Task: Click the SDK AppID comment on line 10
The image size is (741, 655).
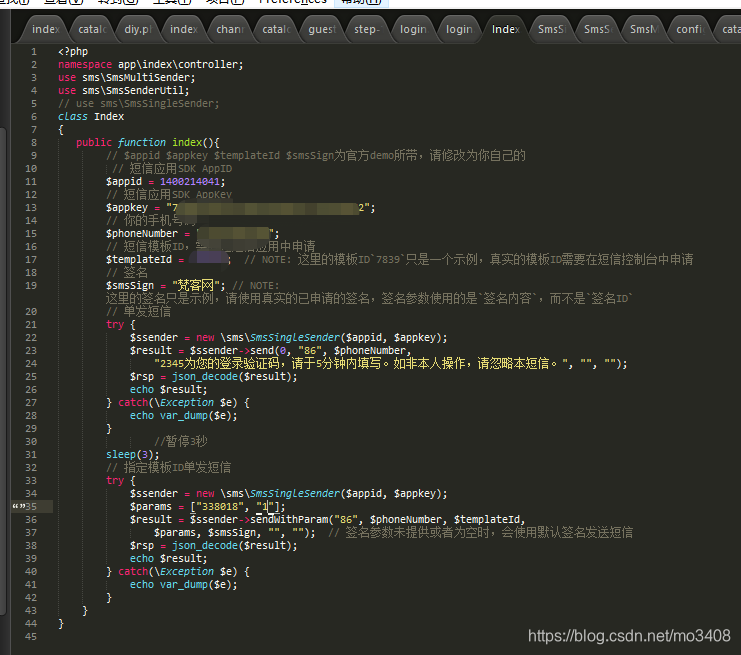Action: click(x=172, y=168)
